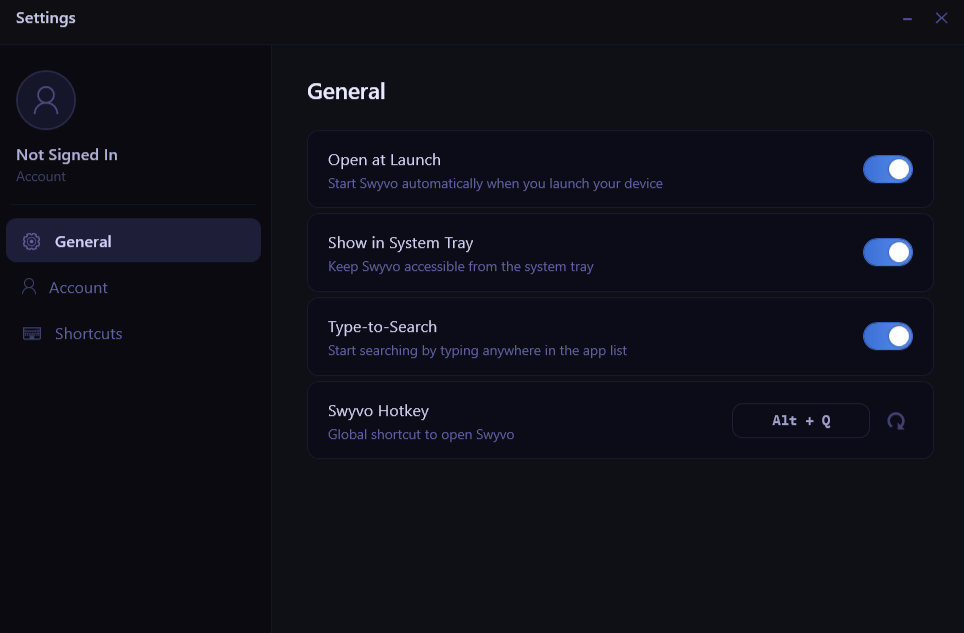The image size is (964, 633).
Task: Click the Show in System Tray title
Action: tap(400, 243)
